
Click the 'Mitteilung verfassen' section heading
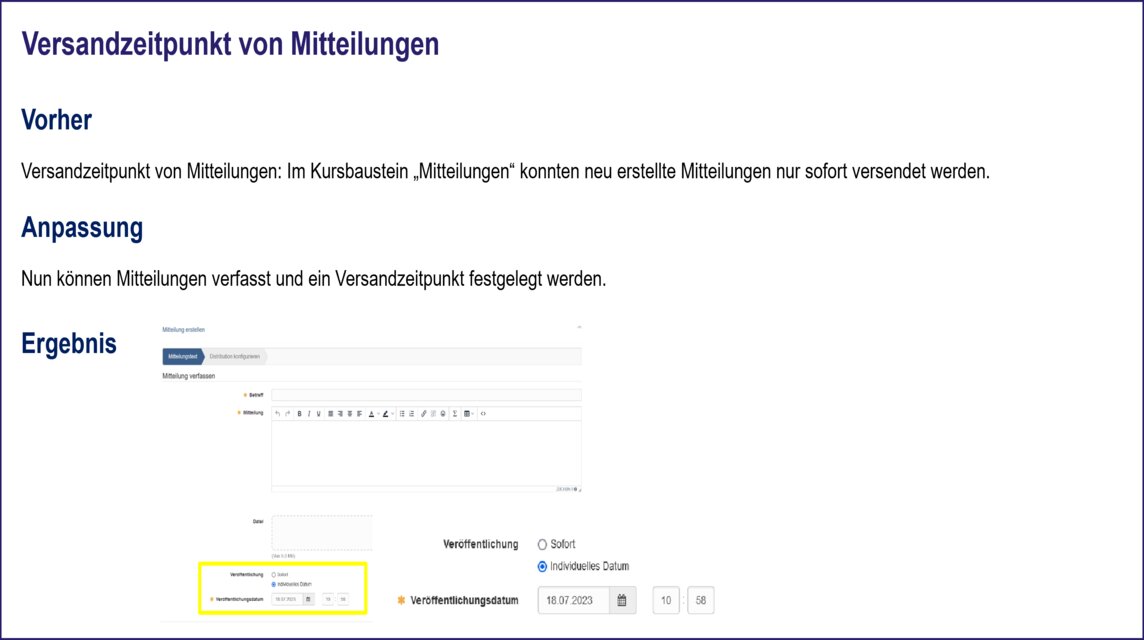click(188, 376)
